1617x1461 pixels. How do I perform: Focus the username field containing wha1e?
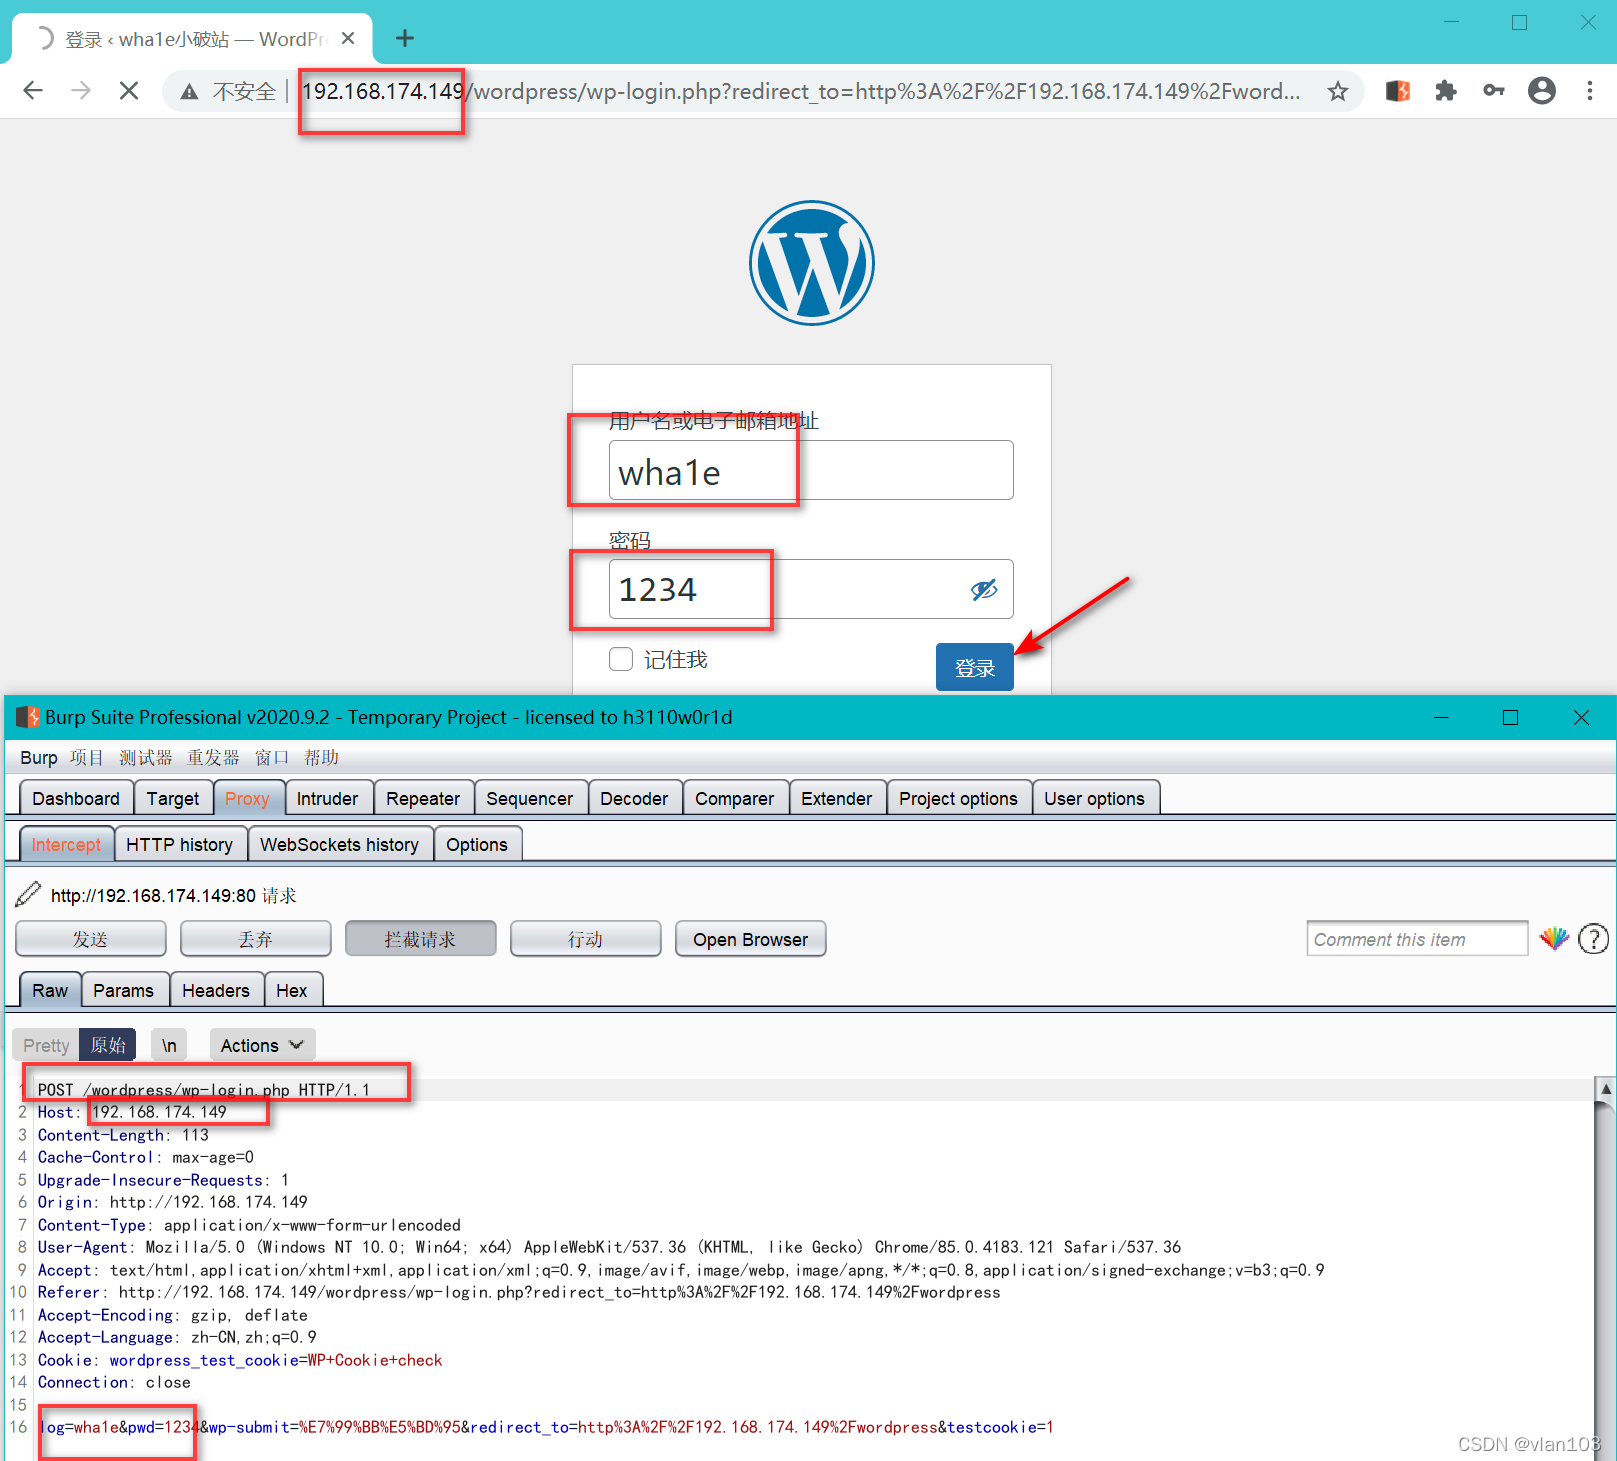click(x=811, y=470)
